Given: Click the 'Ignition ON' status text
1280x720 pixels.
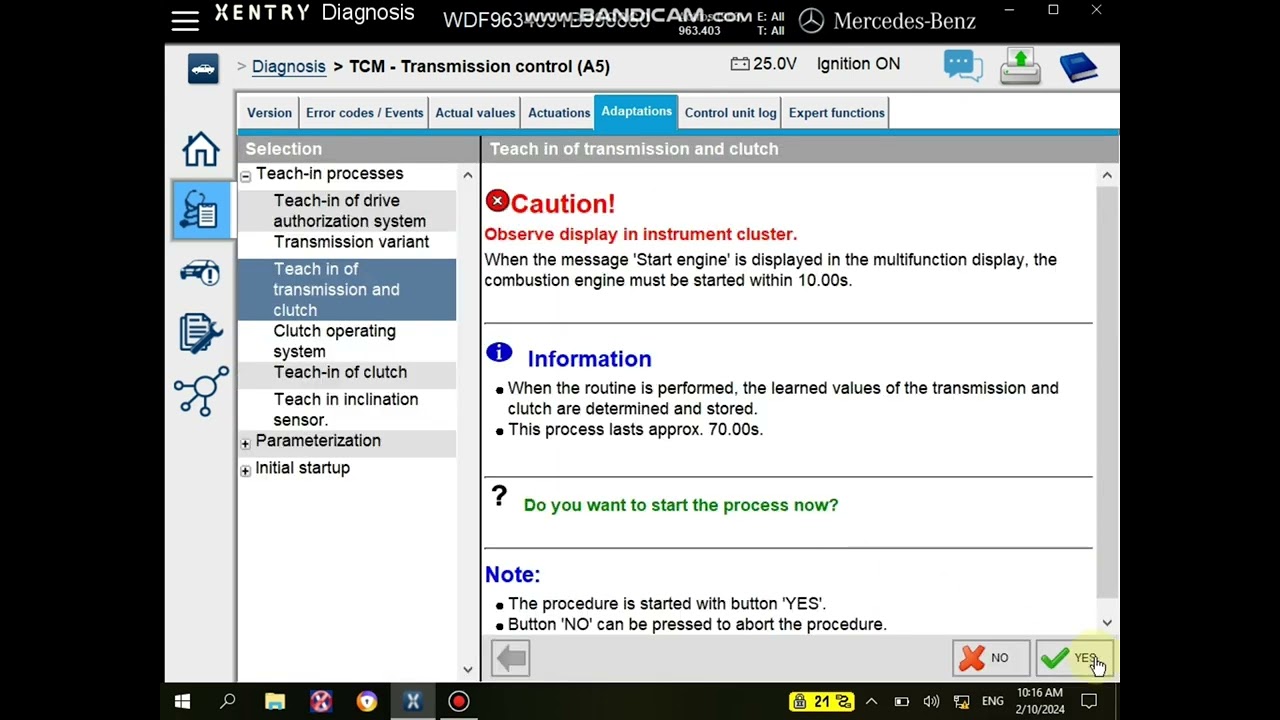Looking at the screenshot, I should coord(858,64).
